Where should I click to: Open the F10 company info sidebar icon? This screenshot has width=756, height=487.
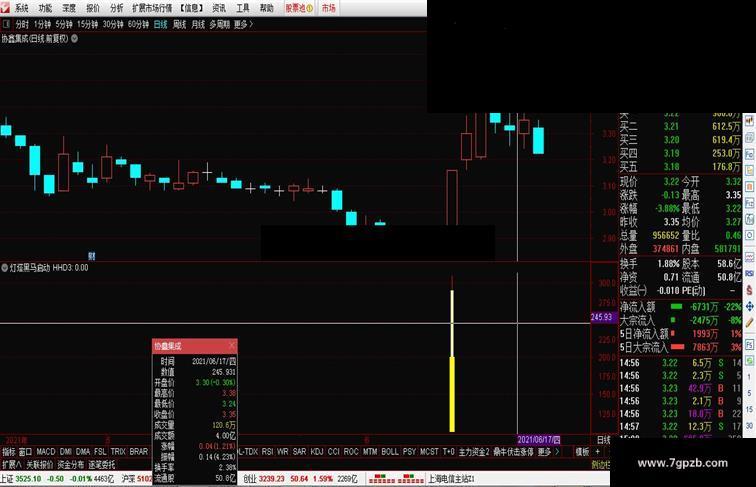tap(749, 203)
